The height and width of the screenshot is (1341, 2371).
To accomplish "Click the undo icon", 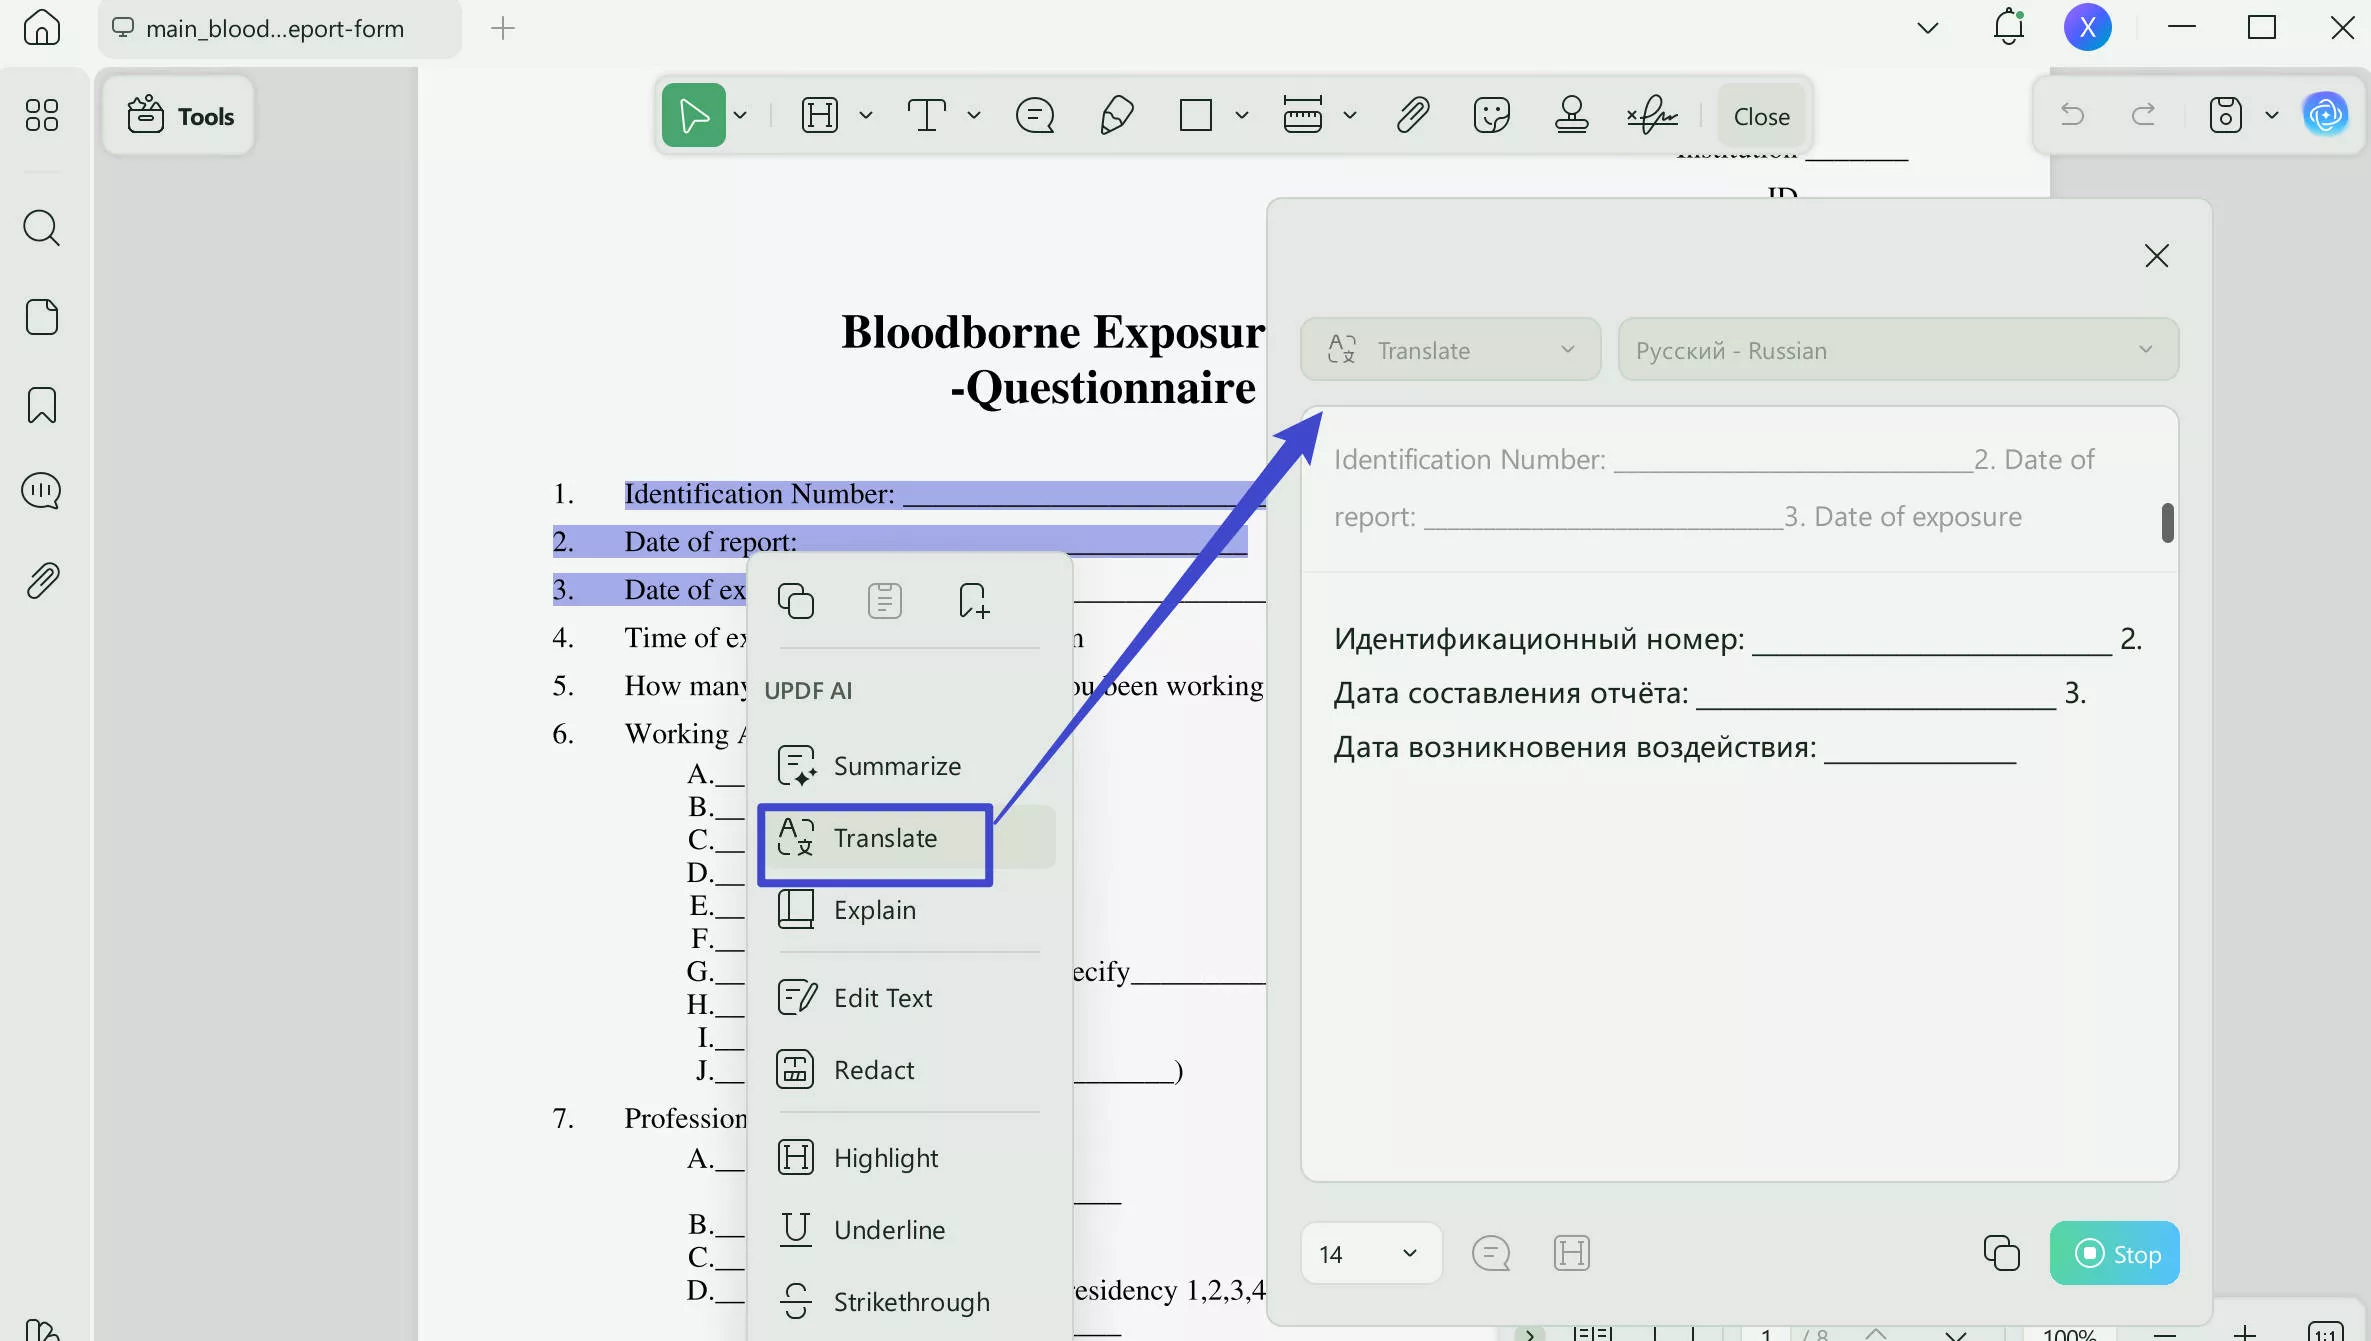I will (2071, 115).
